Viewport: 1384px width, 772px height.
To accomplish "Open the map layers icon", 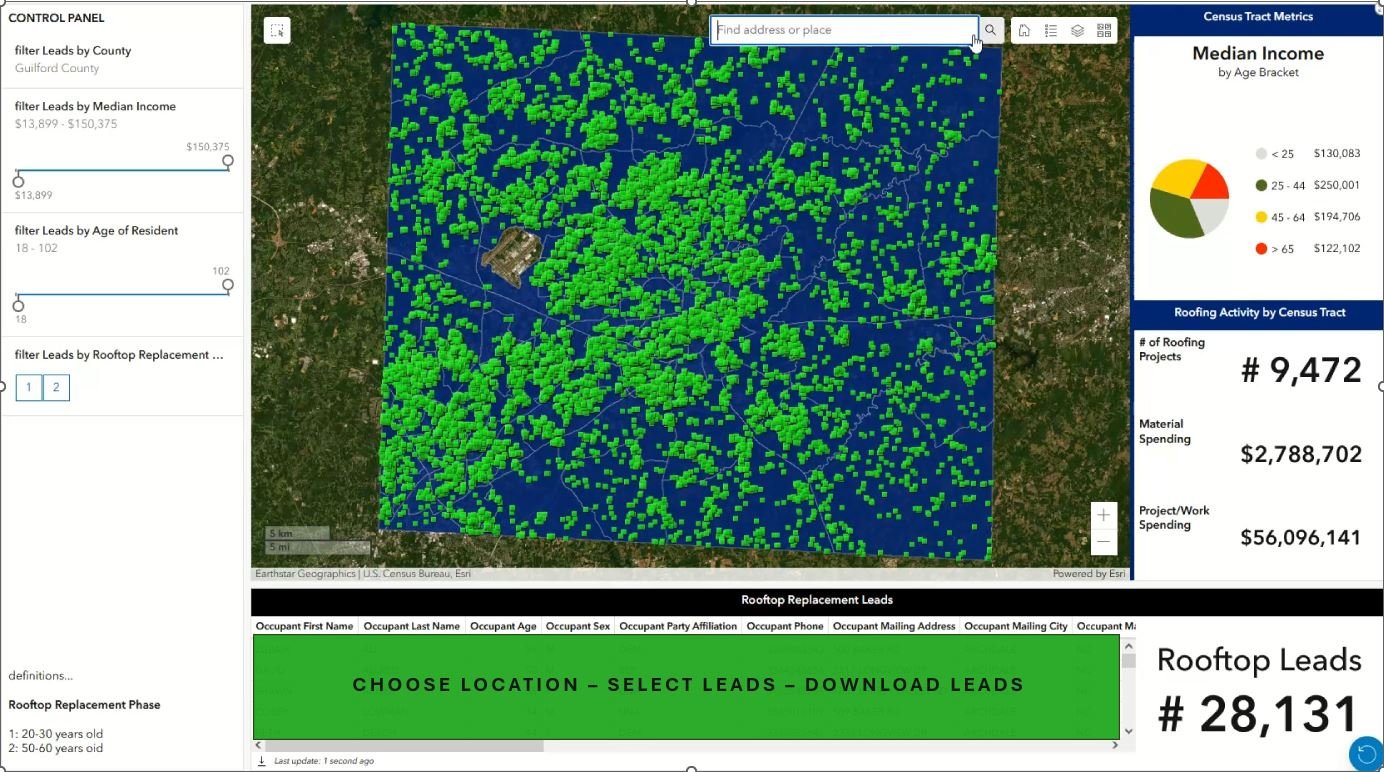I will (1077, 30).
